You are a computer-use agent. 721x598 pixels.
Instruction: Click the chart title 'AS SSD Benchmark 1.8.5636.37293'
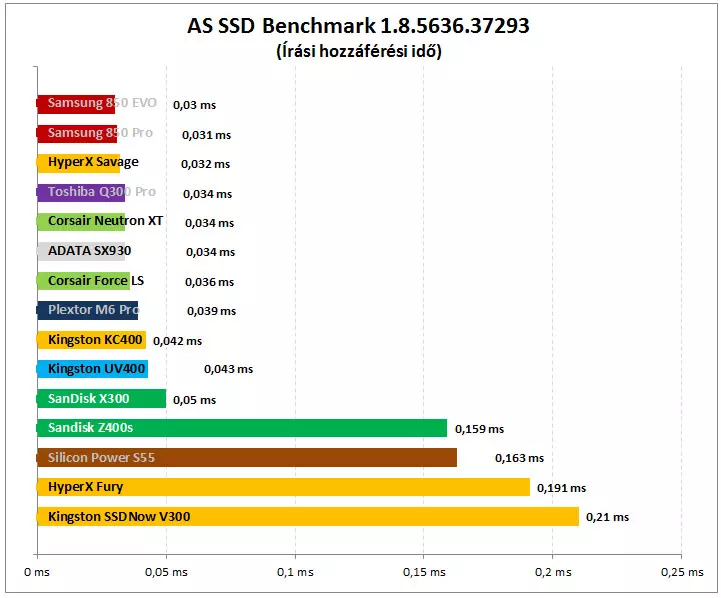pos(358,26)
